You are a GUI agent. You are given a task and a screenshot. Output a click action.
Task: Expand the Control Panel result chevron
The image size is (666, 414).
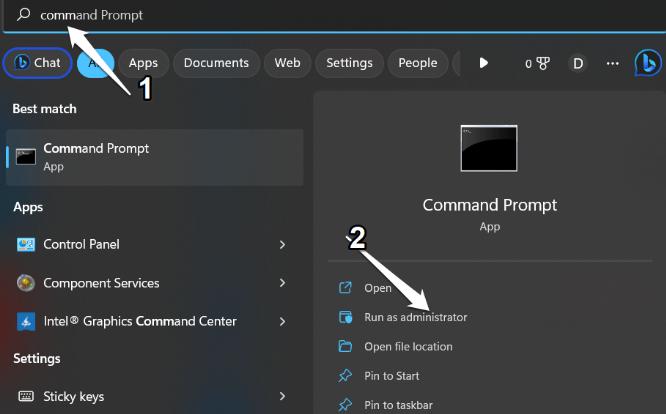tap(283, 245)
